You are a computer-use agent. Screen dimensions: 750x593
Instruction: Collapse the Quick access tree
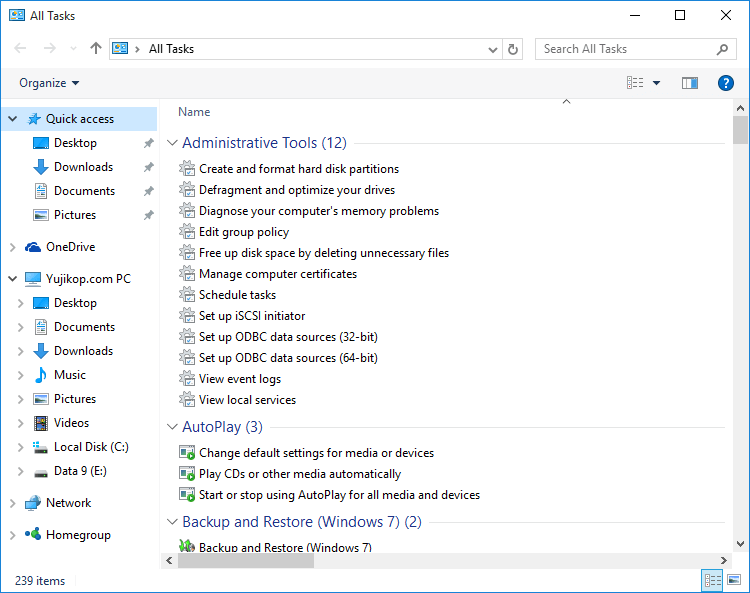click(x=13, y=119)
